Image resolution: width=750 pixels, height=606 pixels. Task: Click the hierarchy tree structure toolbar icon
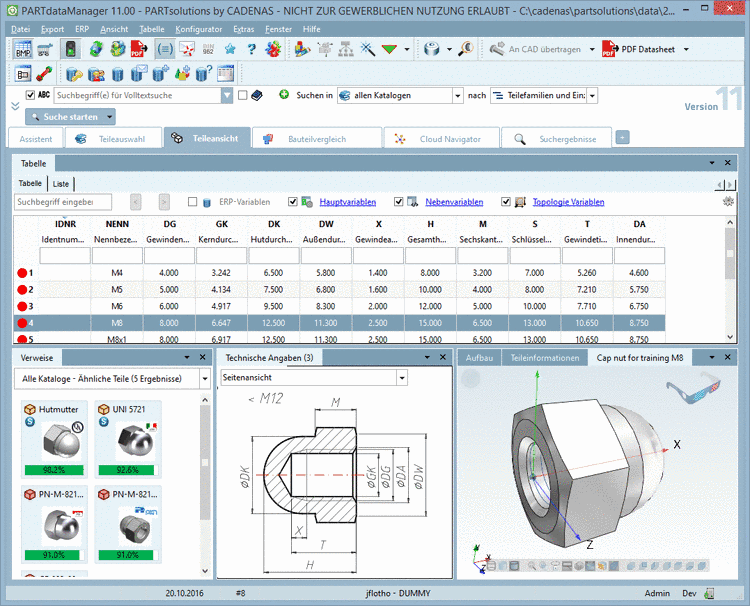point(346,49)
